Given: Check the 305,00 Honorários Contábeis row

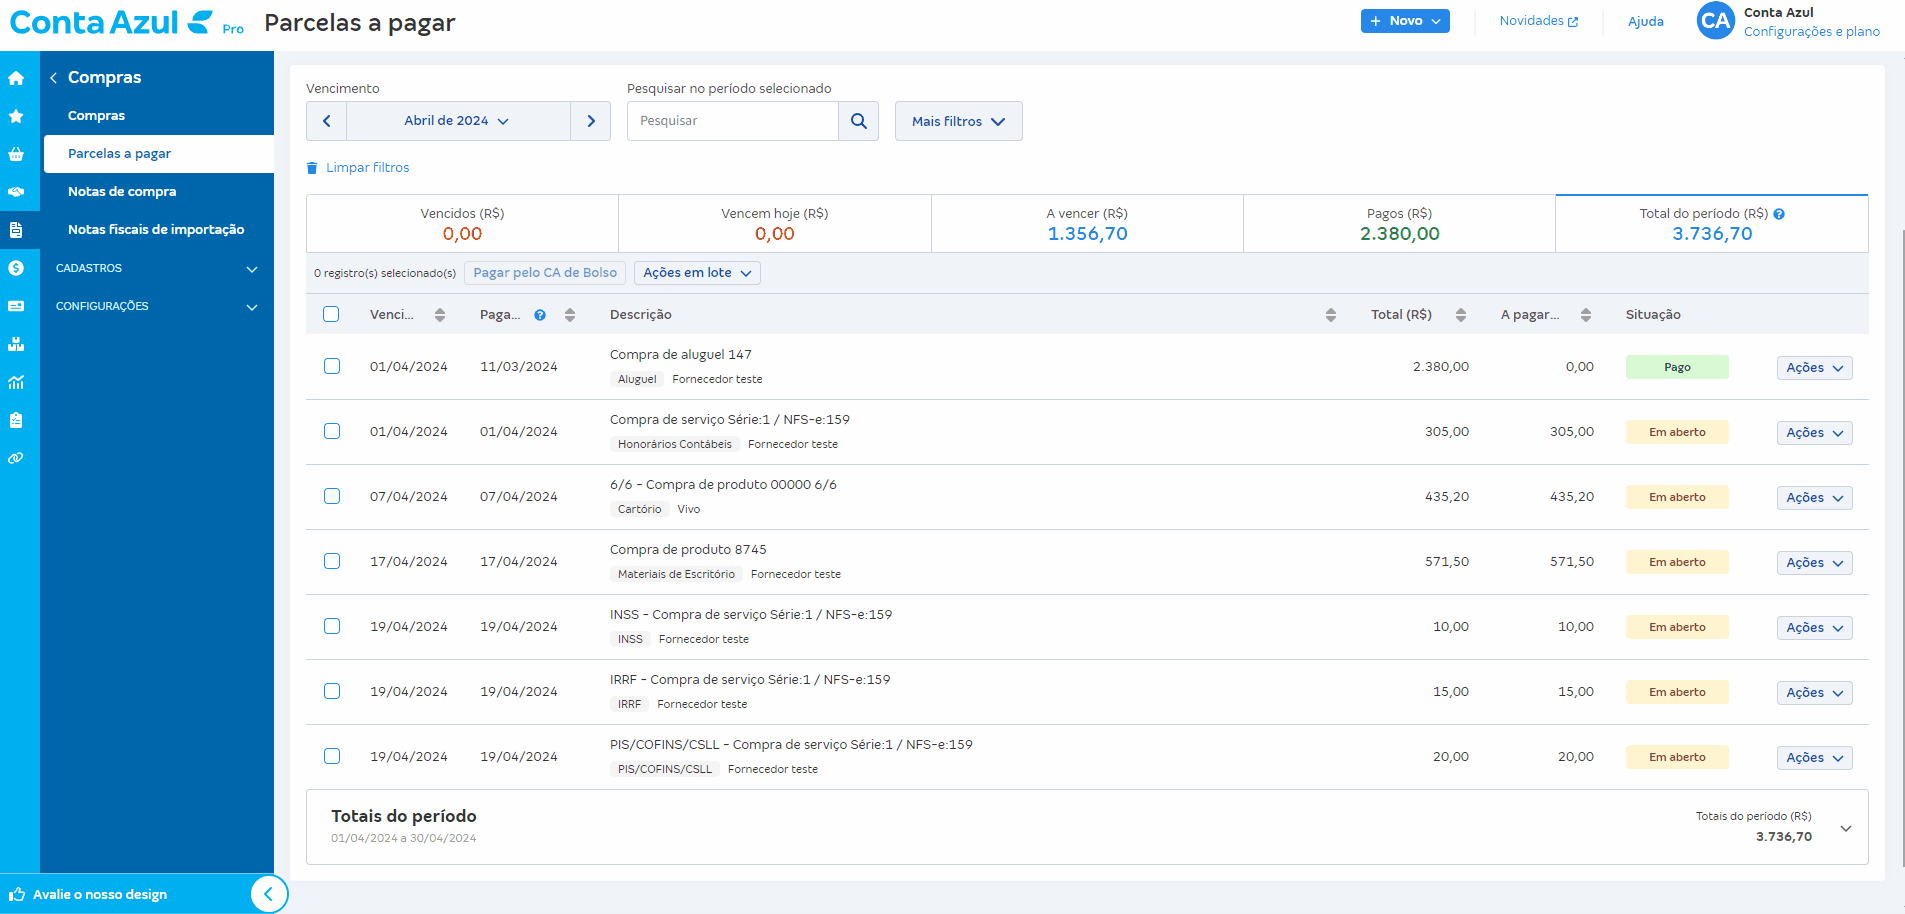Looking at the screenshot, I should pyautogui.click(x=331, y=431).
